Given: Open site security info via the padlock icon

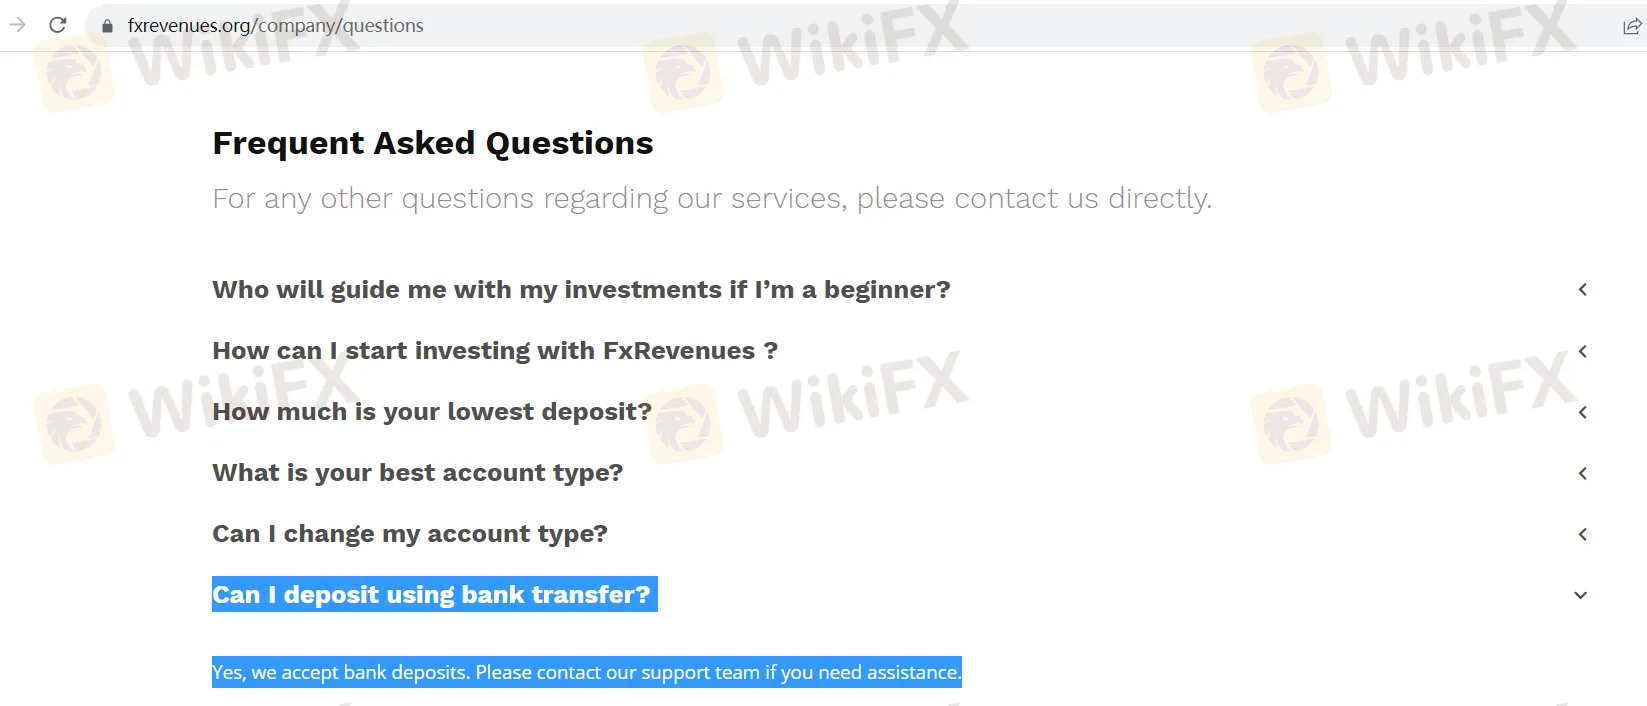Looking at the screenshot, I should point(106,25).
